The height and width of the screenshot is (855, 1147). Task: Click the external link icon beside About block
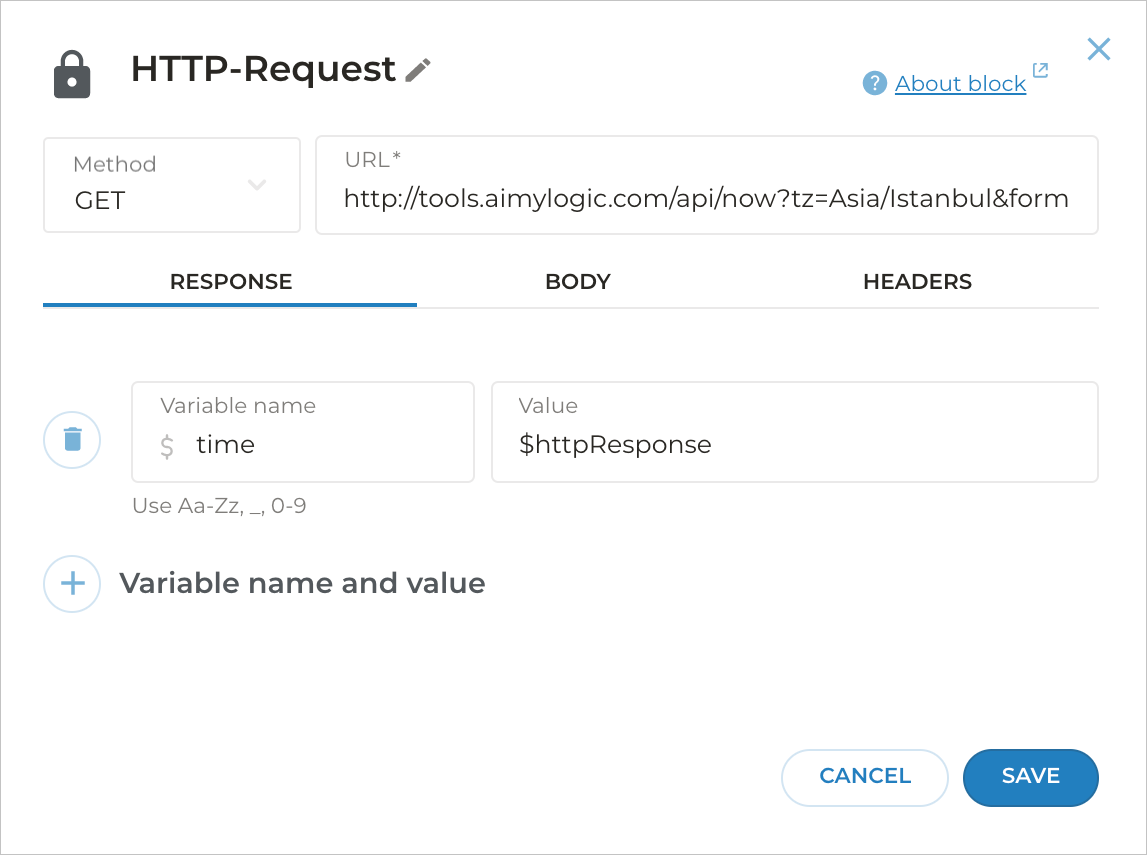coord(1040,71)
